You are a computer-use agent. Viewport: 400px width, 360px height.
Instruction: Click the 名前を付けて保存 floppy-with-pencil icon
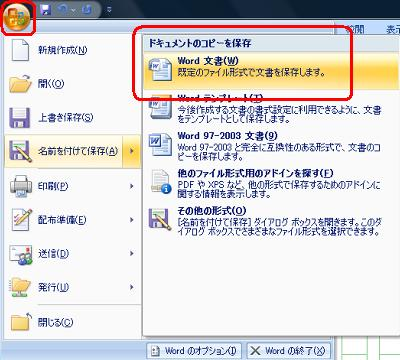click(21, 151)
